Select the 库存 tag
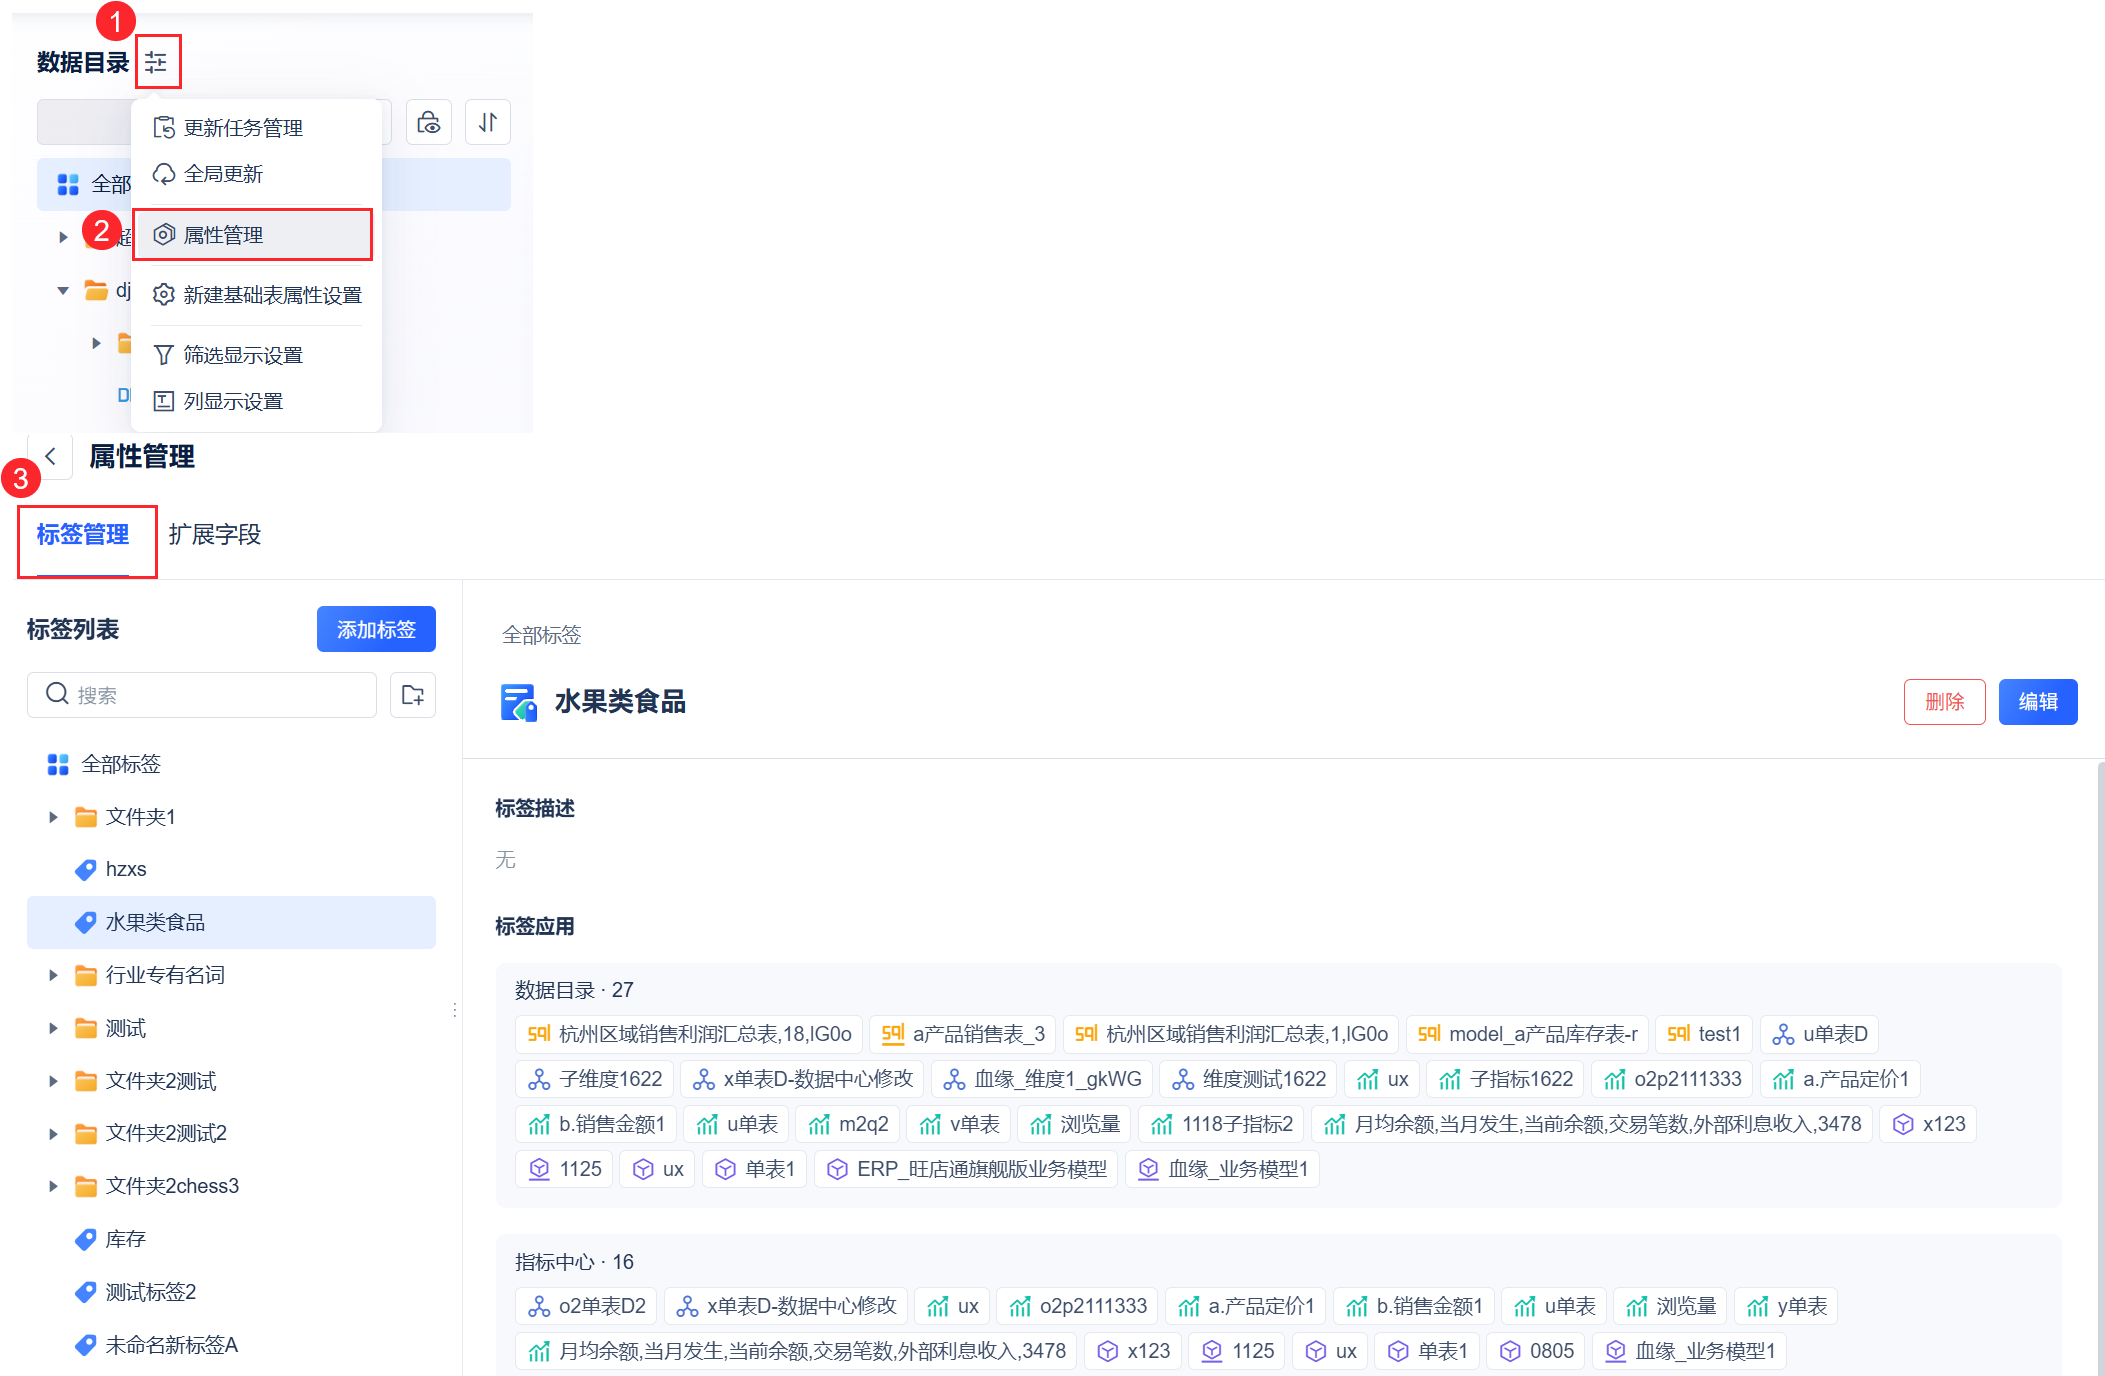 125,1239
